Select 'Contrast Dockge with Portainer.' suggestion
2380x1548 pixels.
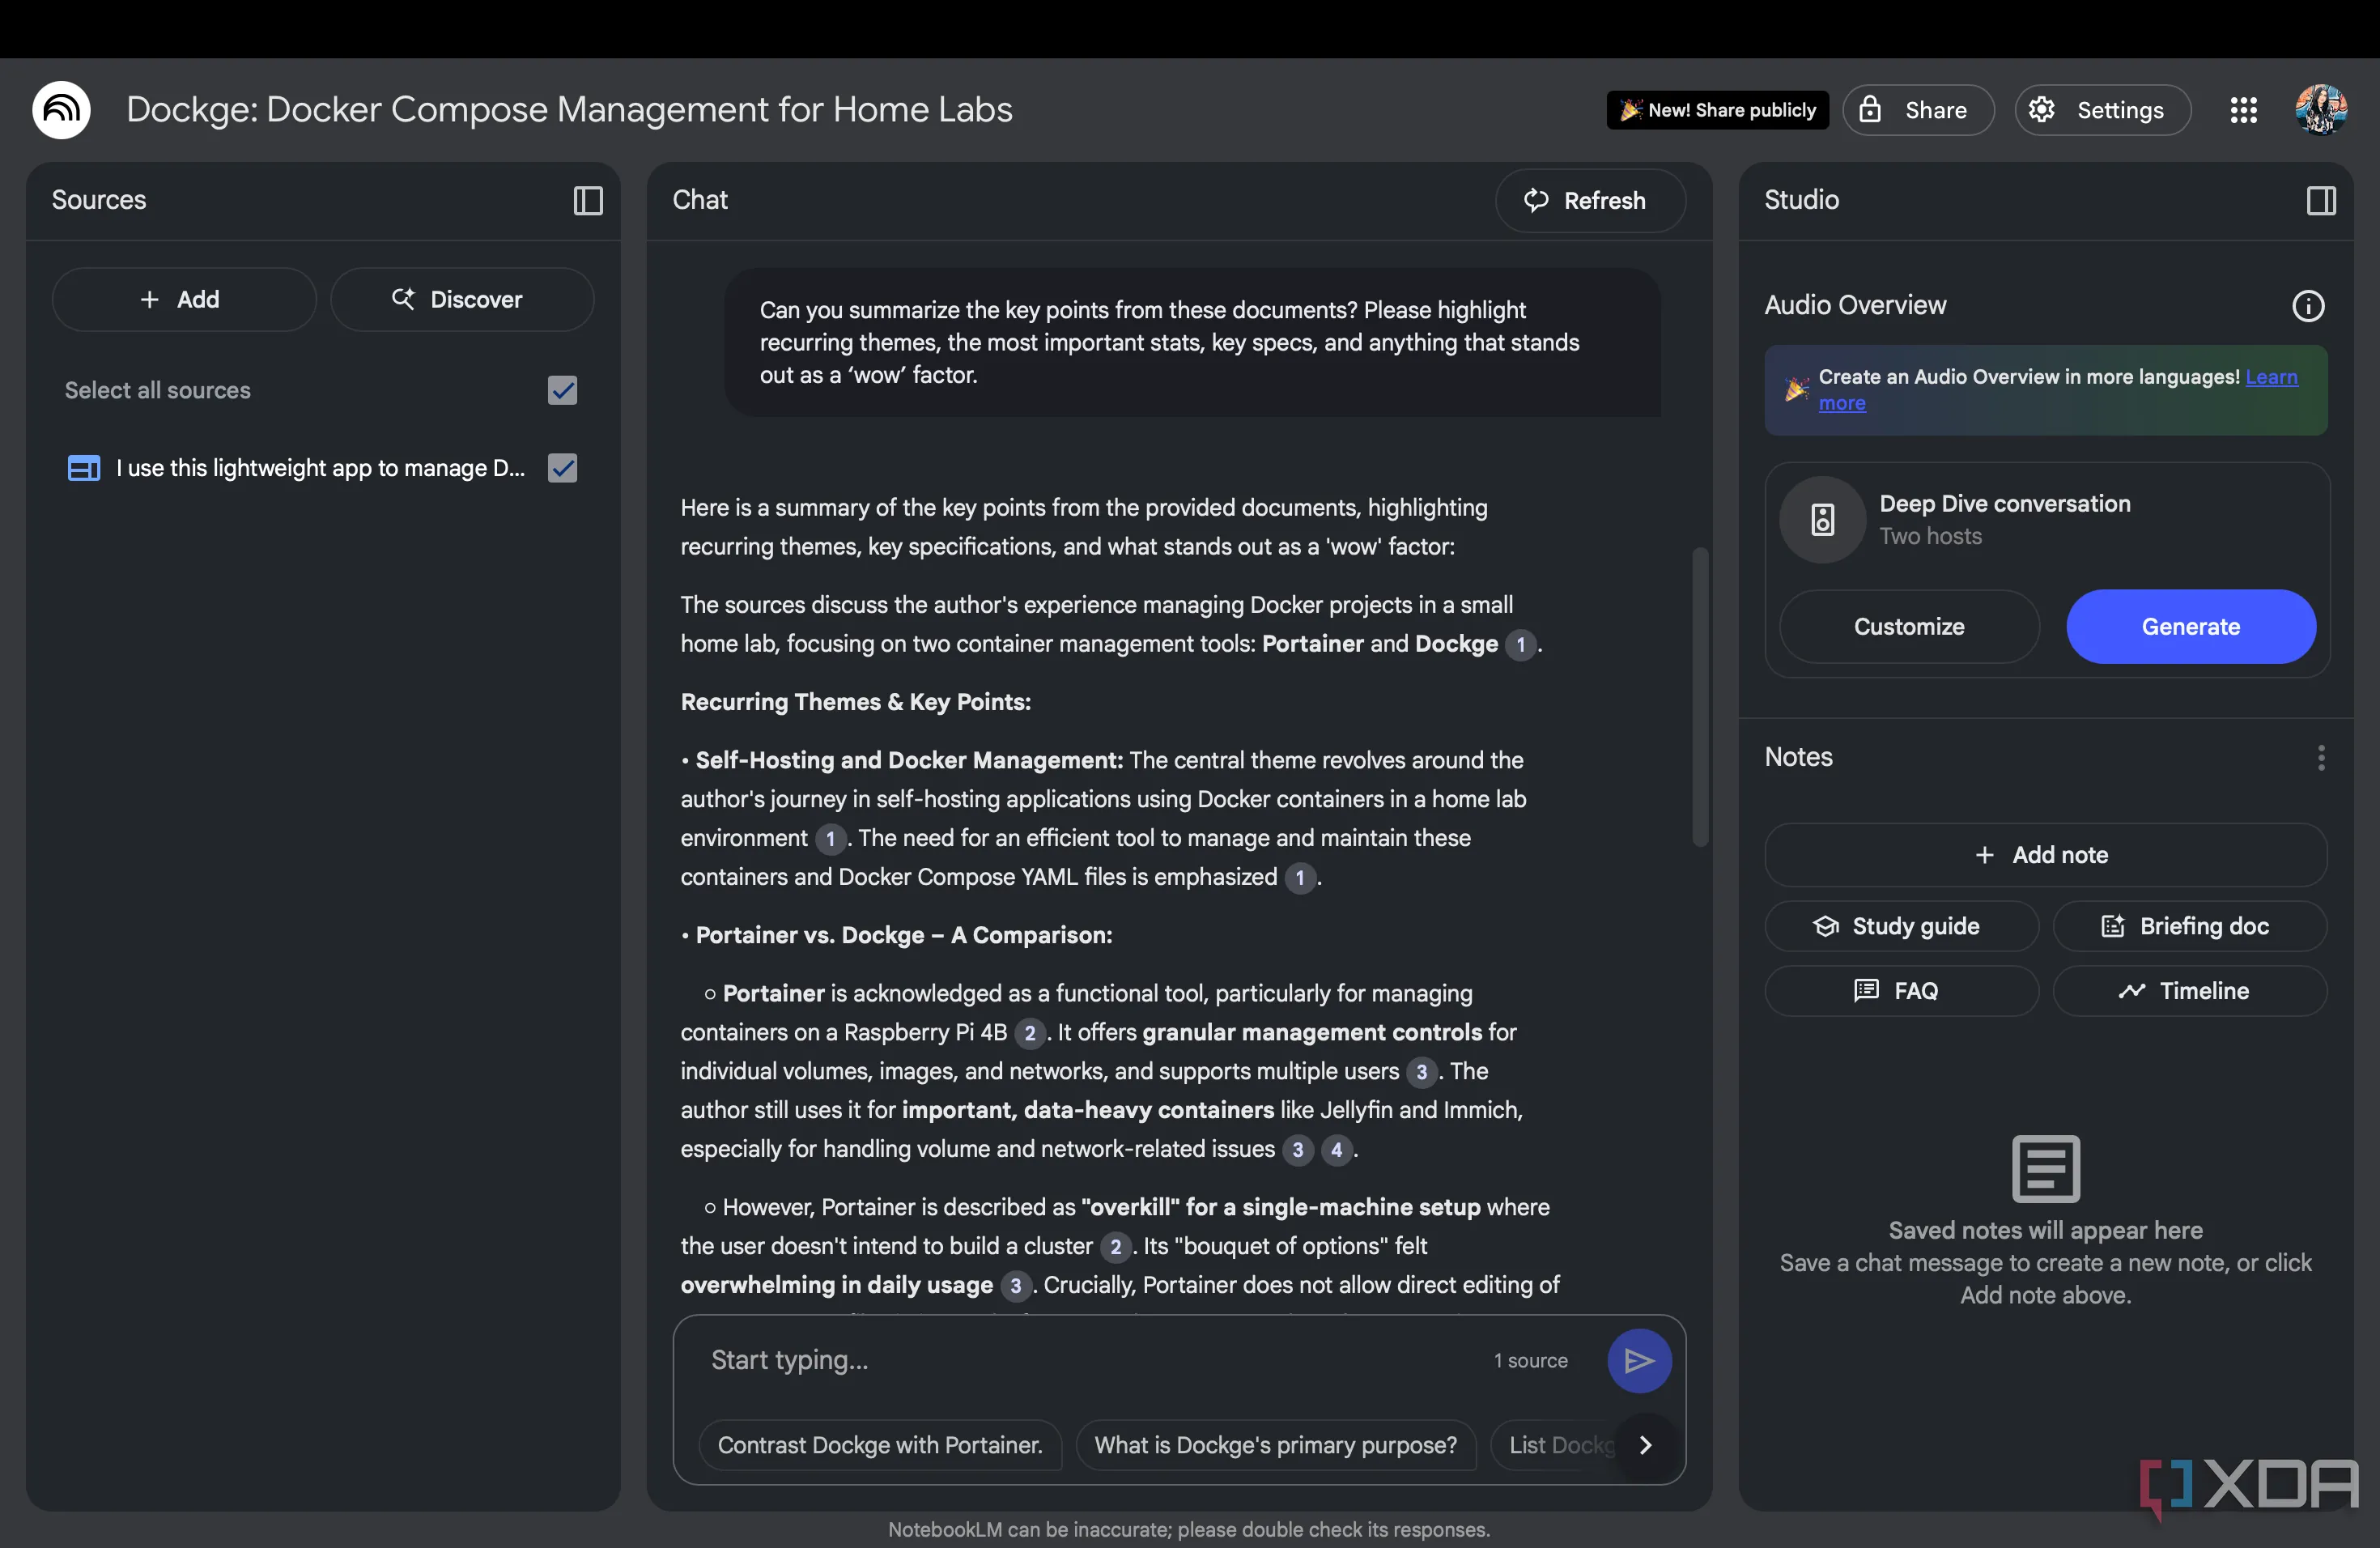pyautogui.click(x=880, y=1445)
